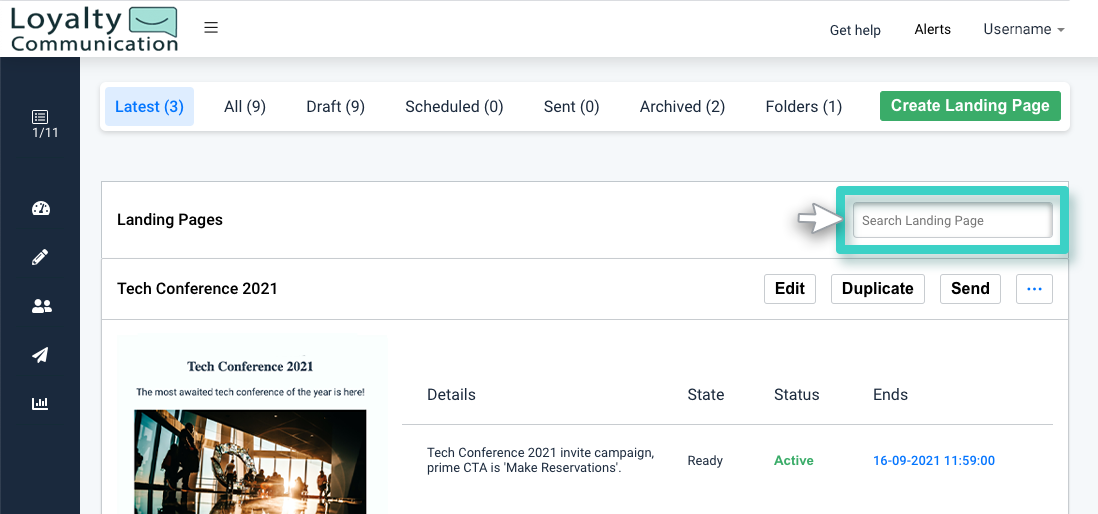Screen dimensions: 1098x514
Task: Switch to the Latest (3) tab
Action: point(149,106)
